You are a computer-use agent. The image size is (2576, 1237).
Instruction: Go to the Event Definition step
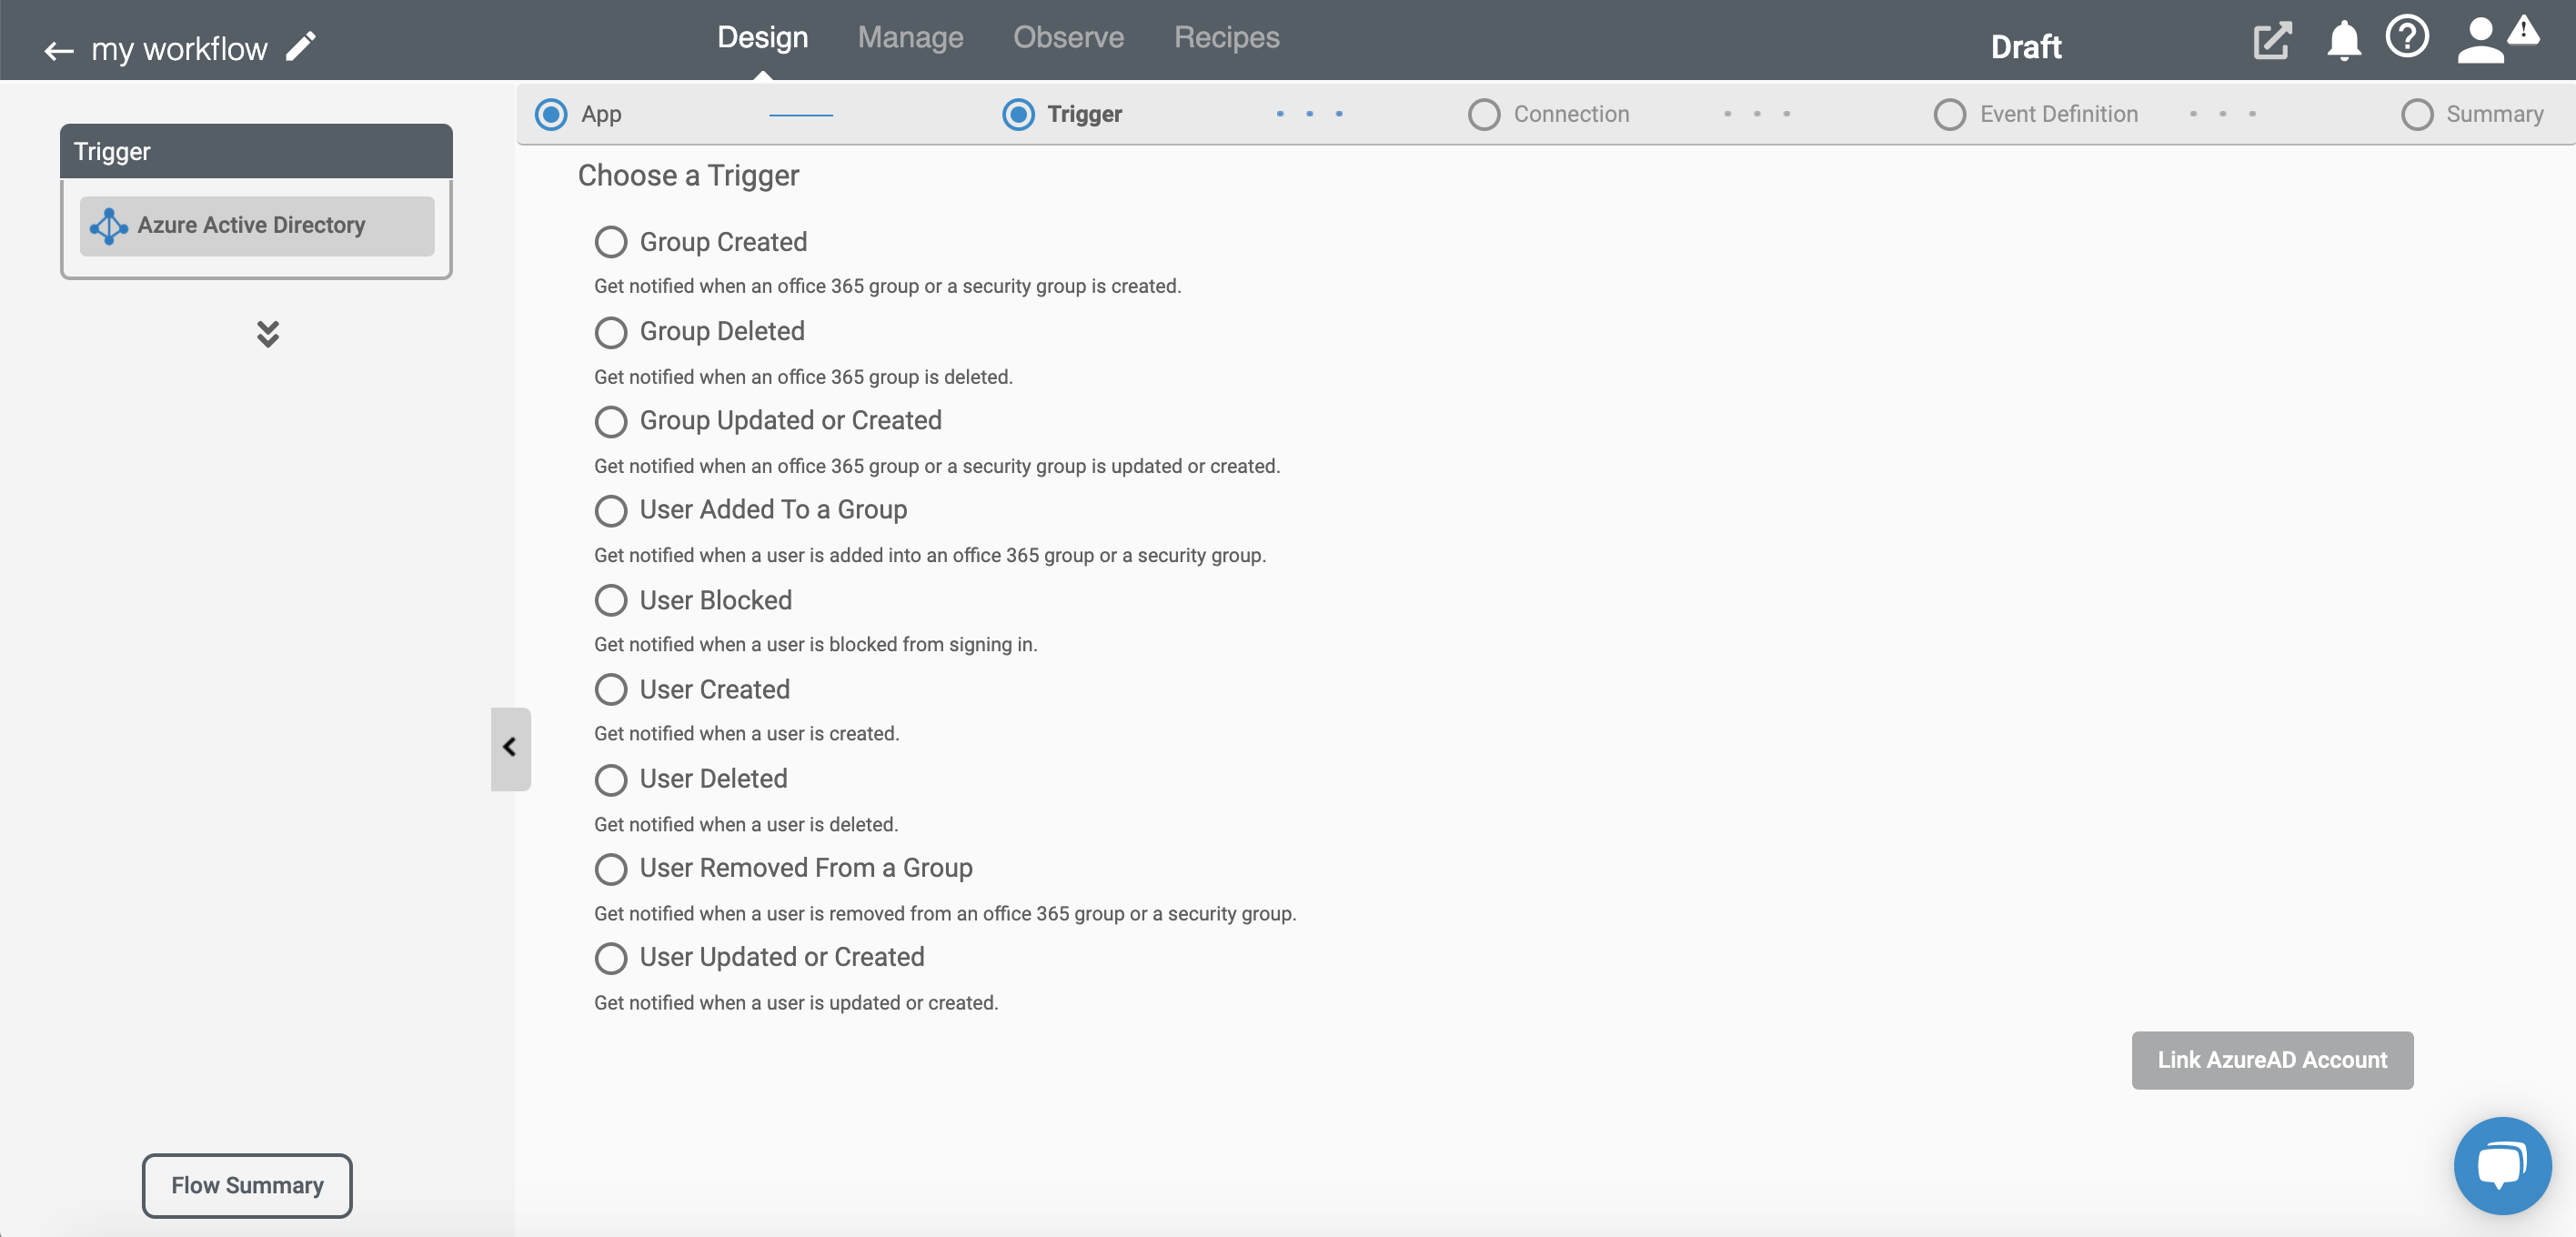[2036, 114]
